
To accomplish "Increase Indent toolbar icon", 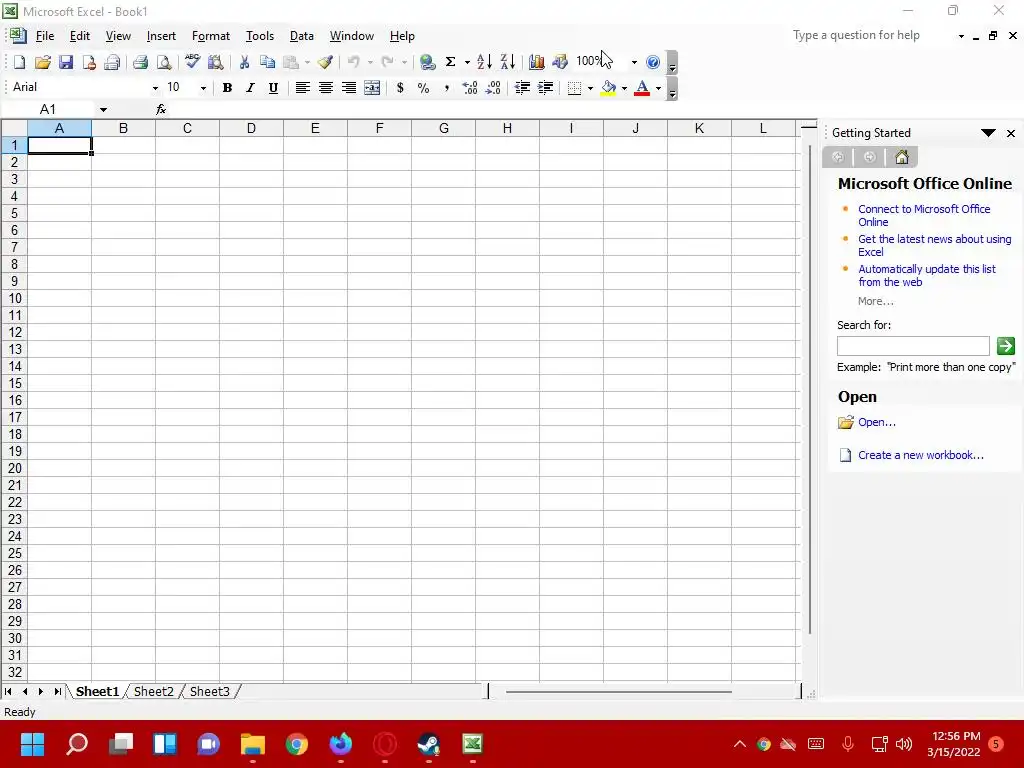I will [x=545, y=88].
